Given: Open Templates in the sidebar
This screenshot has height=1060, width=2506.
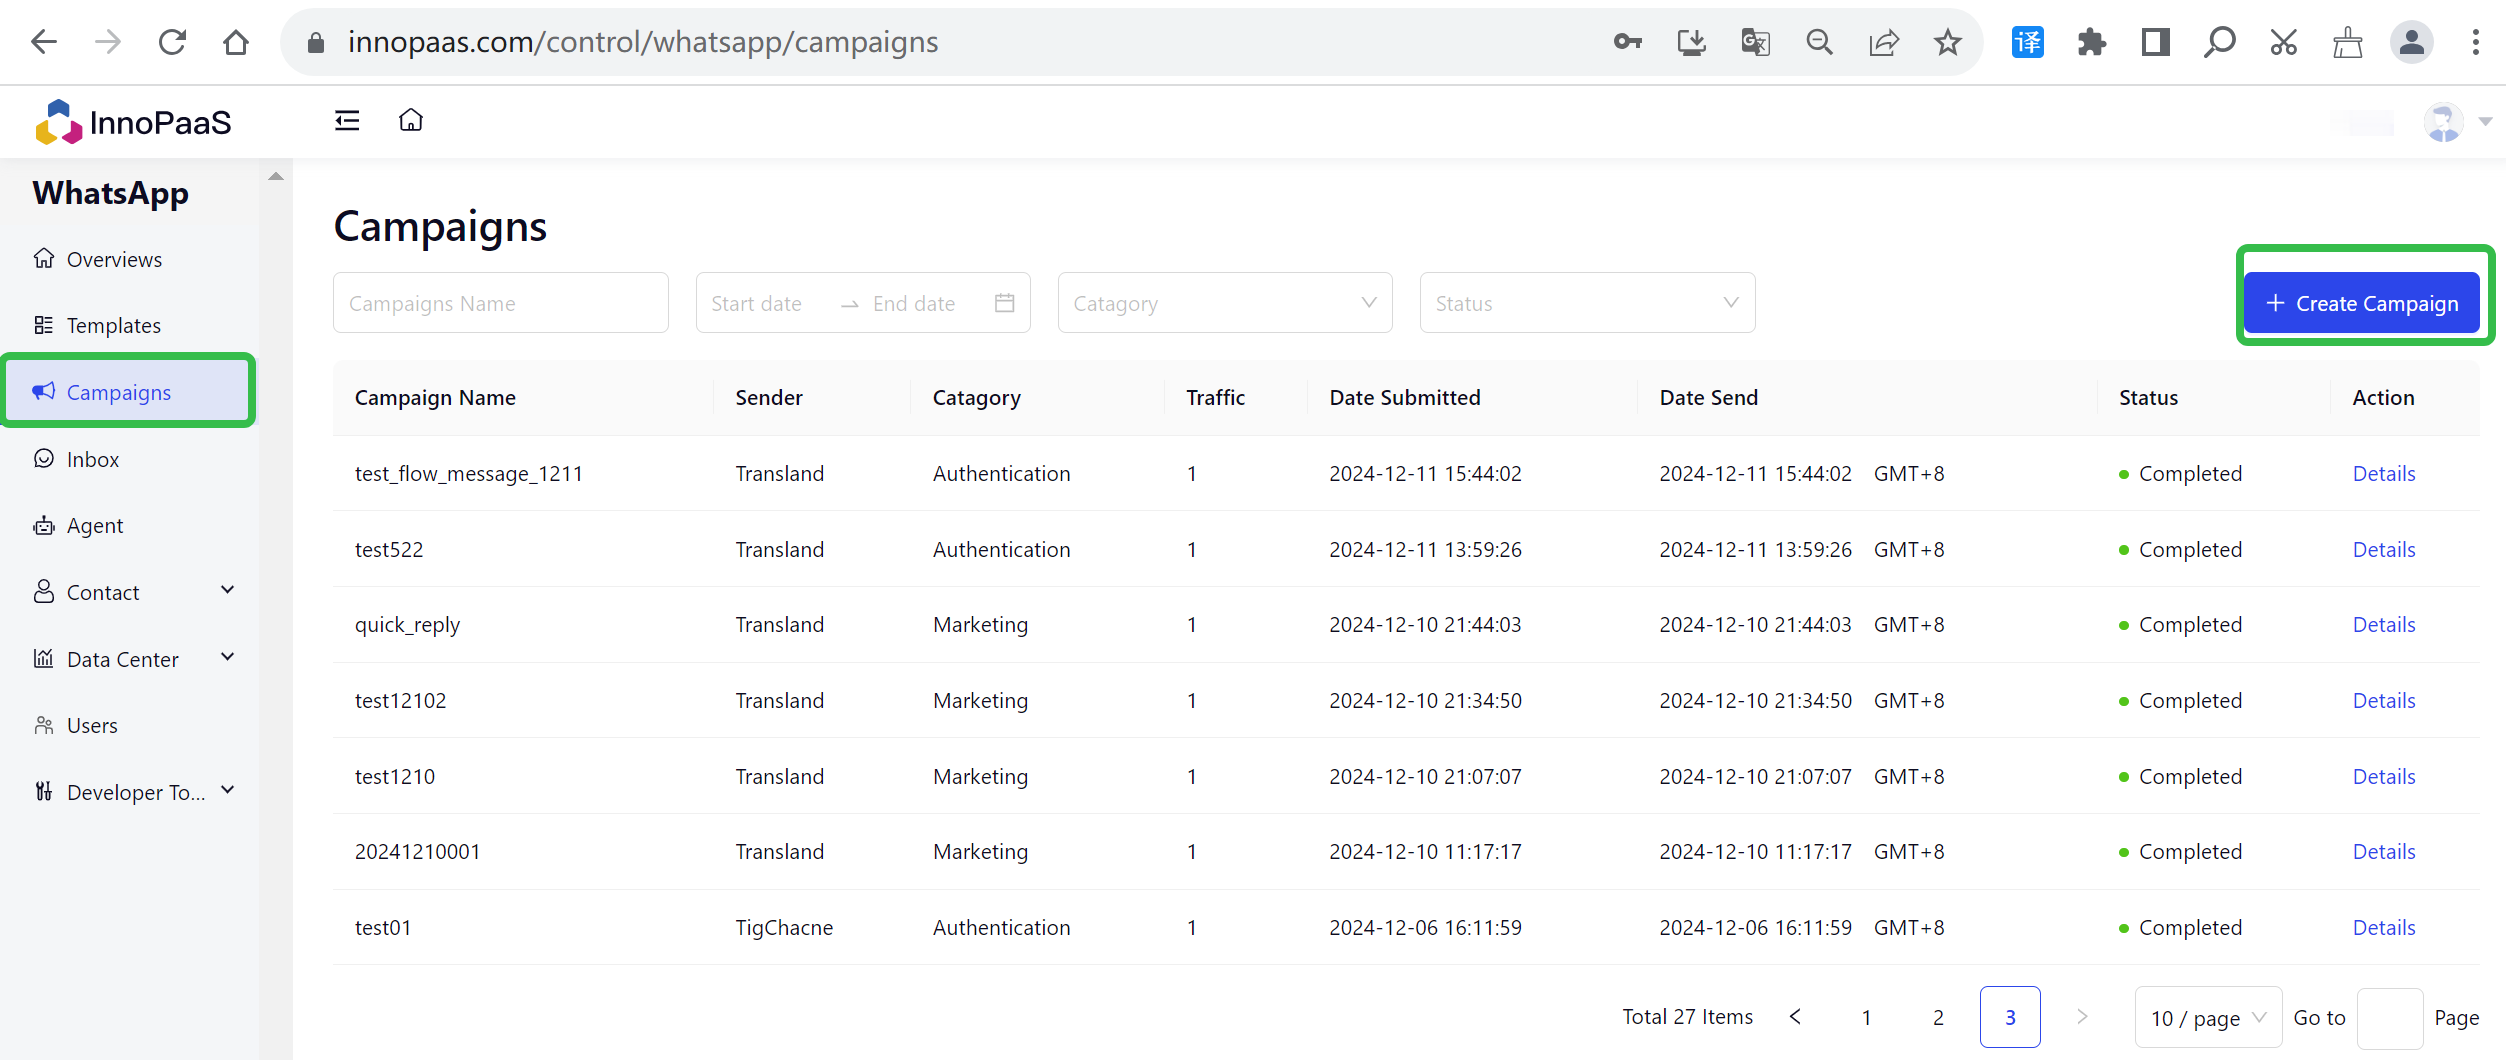Looking at the screenshot, I should point(113,325).
